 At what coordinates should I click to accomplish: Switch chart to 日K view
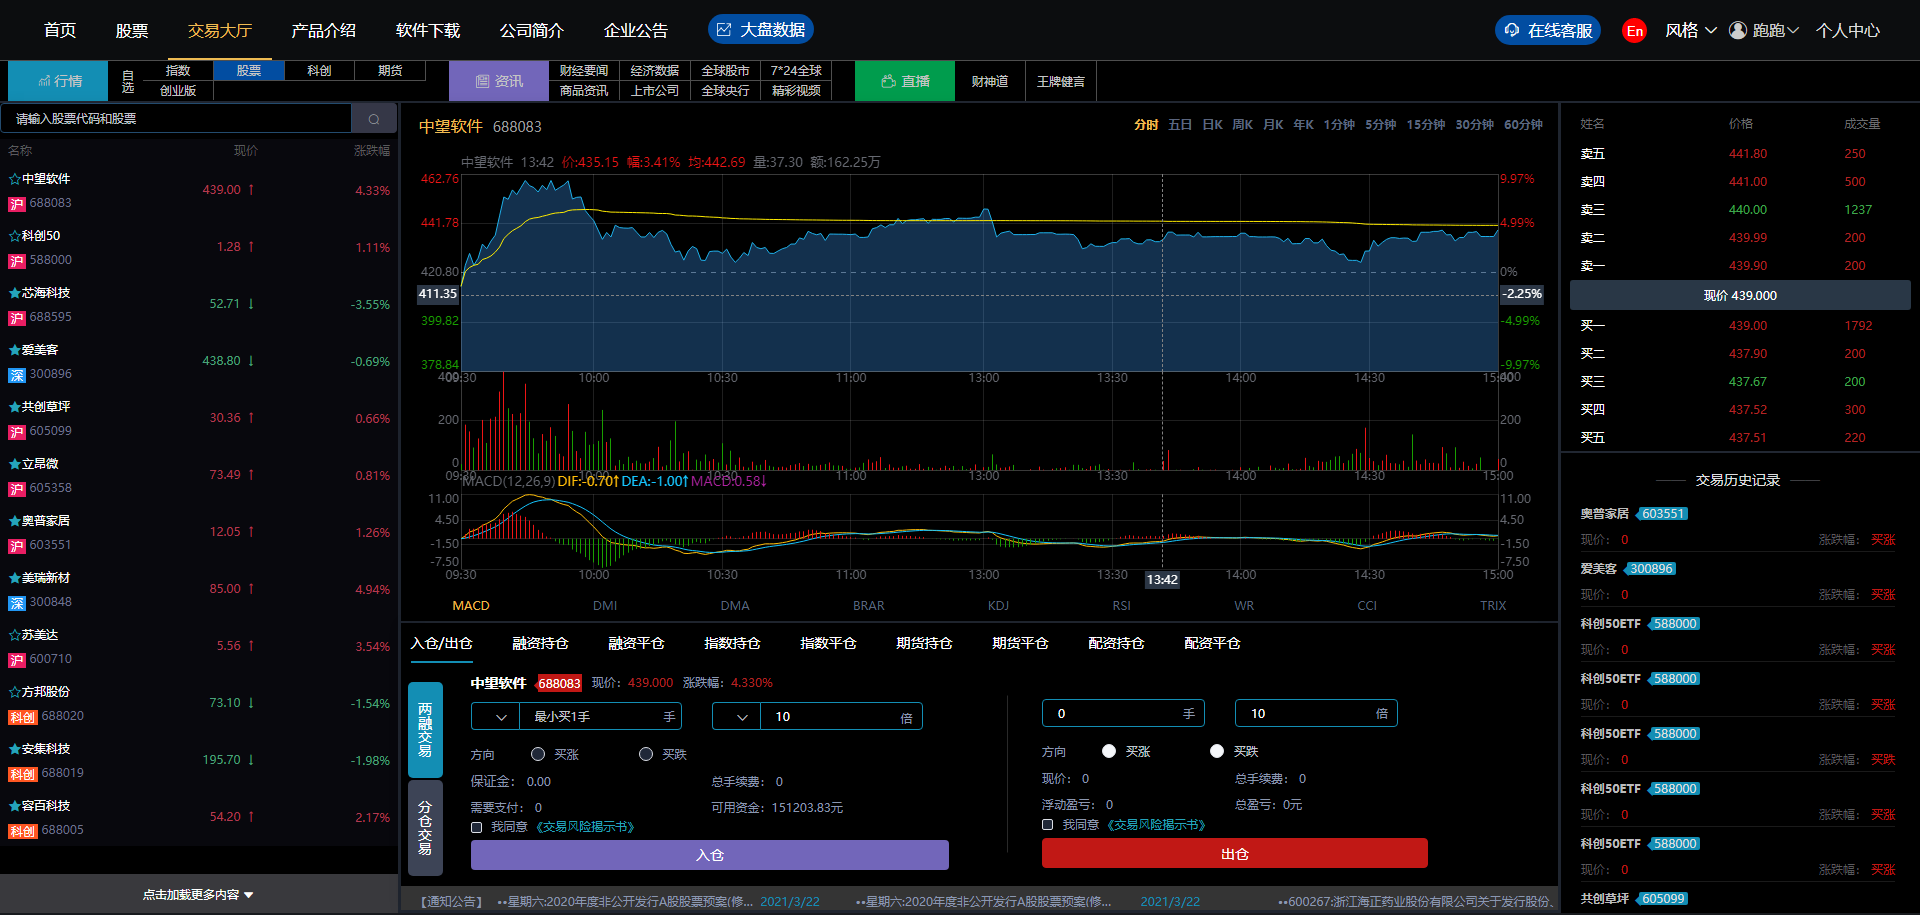coord(1212,125)
